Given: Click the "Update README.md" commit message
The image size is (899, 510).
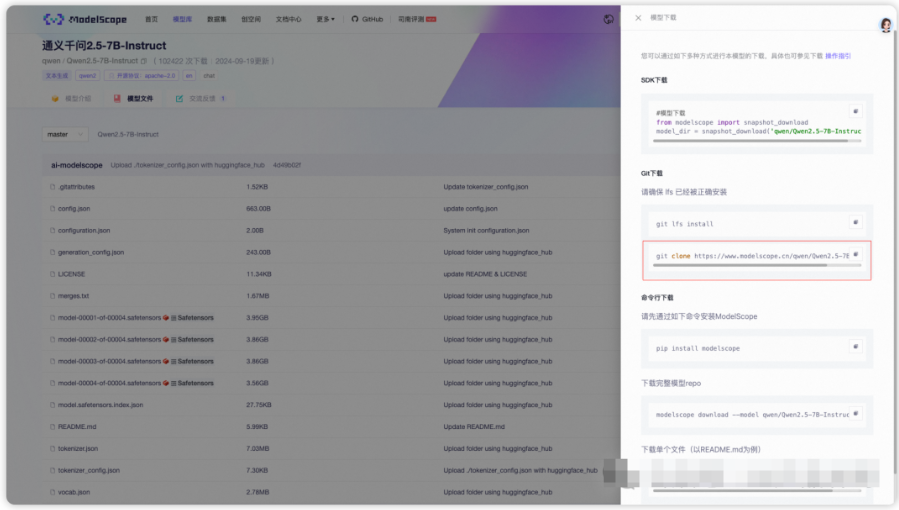Looking at the screenshot, I should (474, 426).
